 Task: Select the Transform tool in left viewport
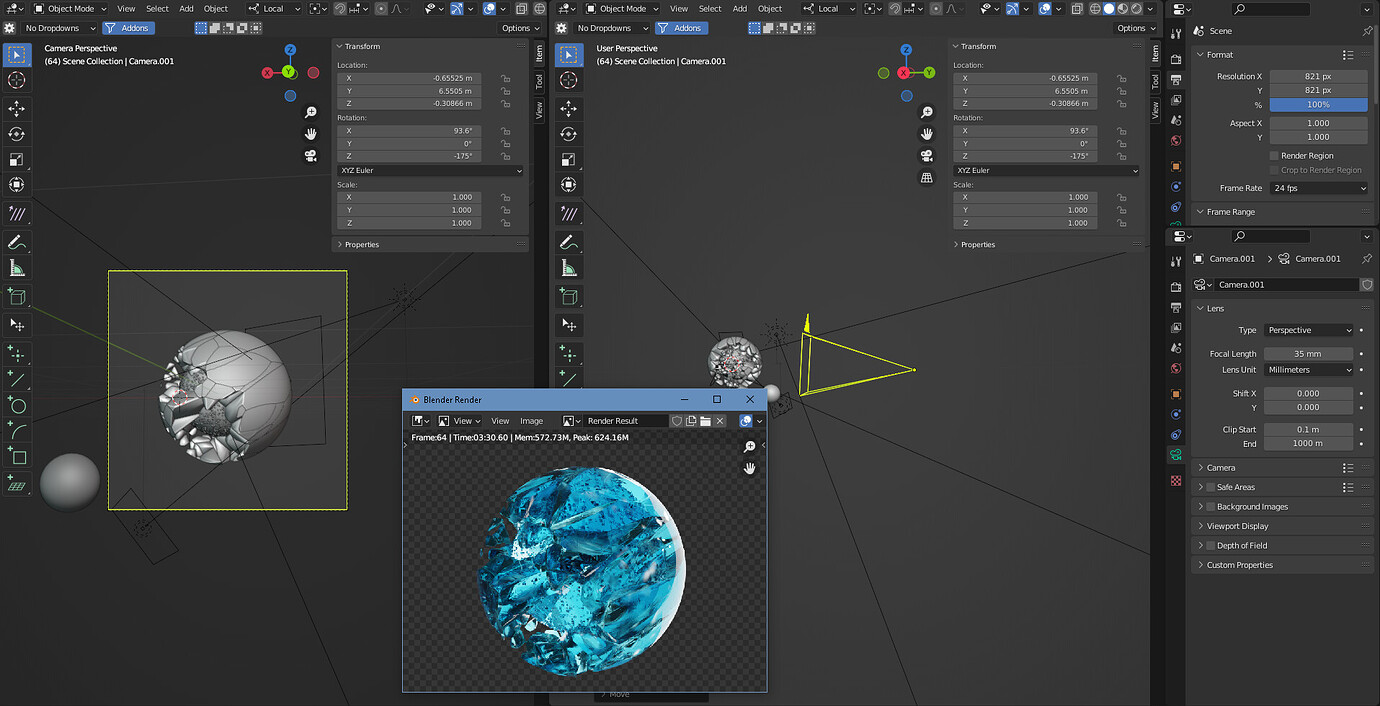tap(17, 185)
